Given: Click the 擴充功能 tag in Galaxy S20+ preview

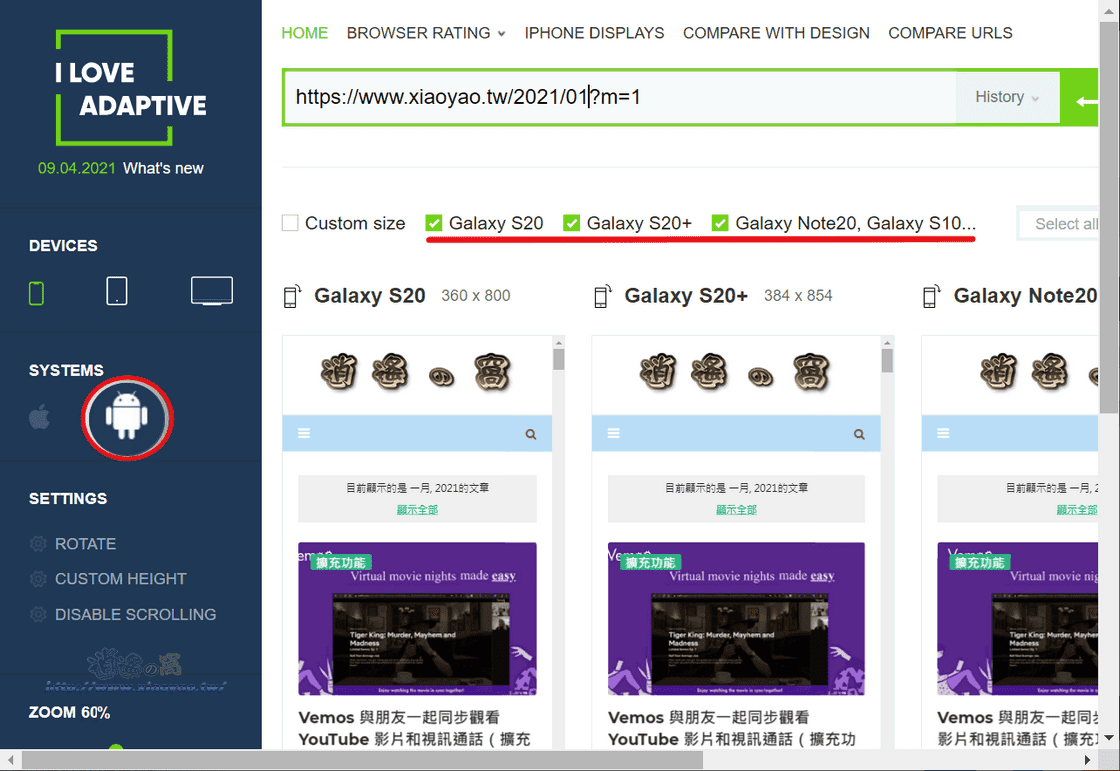Looking at the screenshot, I should click(x=651, y=563).
